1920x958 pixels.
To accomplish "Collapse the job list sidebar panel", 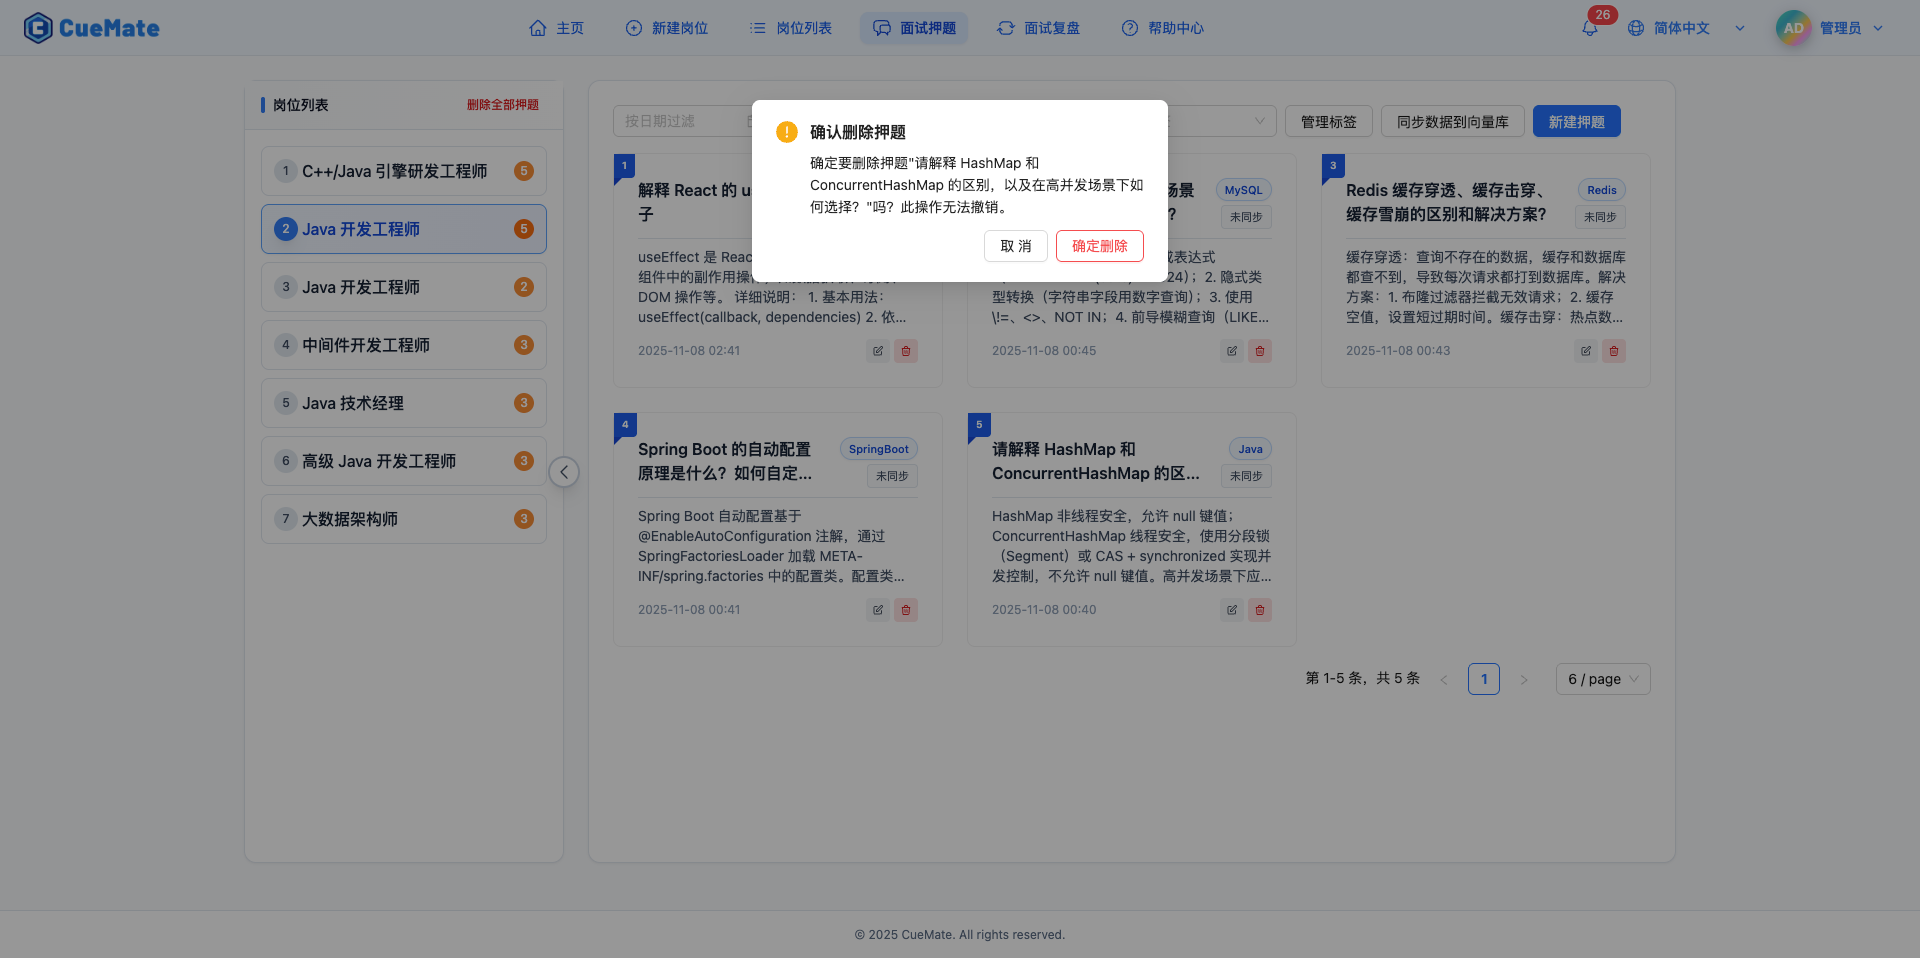I will [564, 472].
